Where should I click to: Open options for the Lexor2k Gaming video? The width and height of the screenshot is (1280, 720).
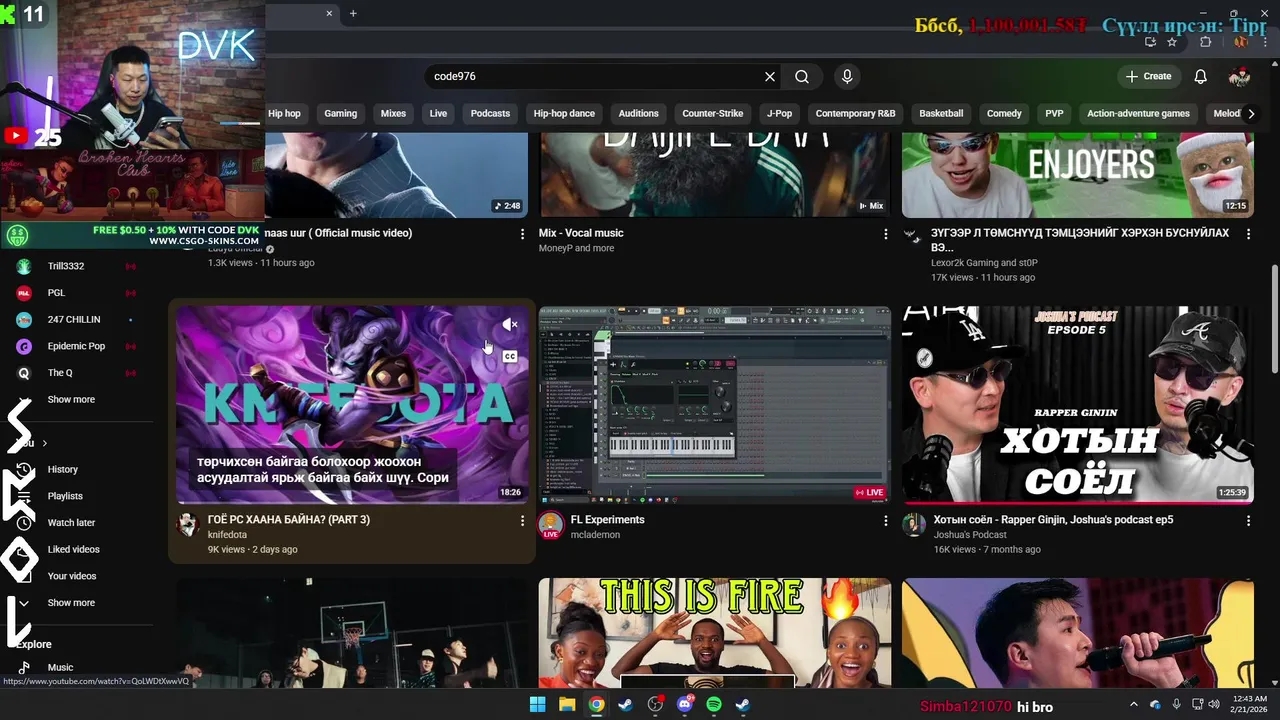click(x=1248, y=234)
